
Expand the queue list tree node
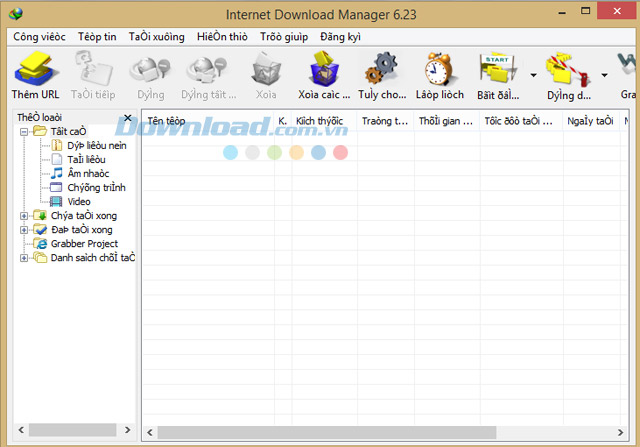[24, 257]
